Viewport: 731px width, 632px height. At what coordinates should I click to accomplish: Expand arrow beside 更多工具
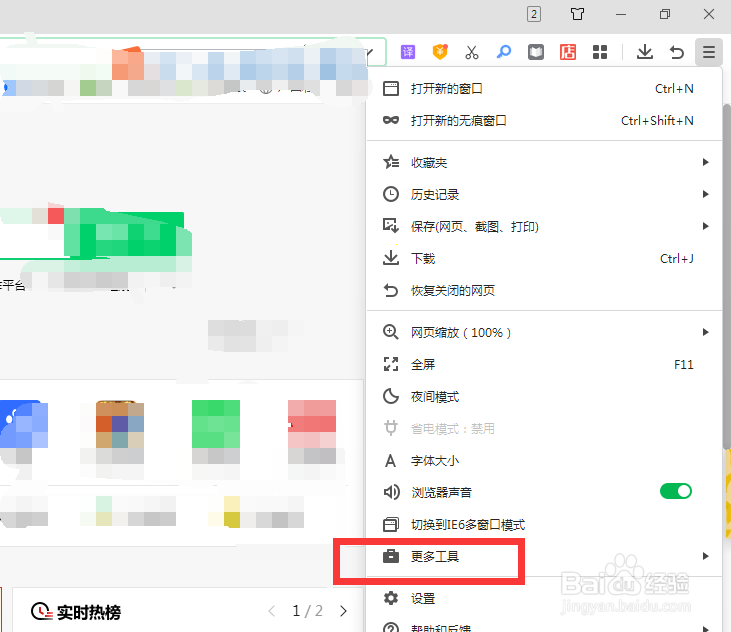click(705, 556)
